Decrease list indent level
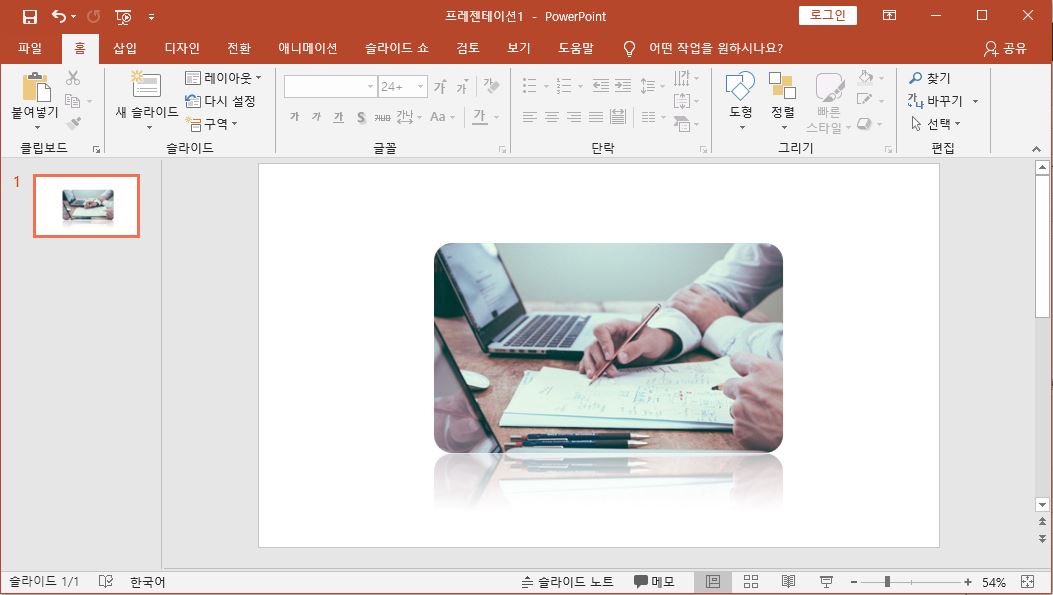The height and width of the screenshot is (595, 1053). (x=600, y=85)
